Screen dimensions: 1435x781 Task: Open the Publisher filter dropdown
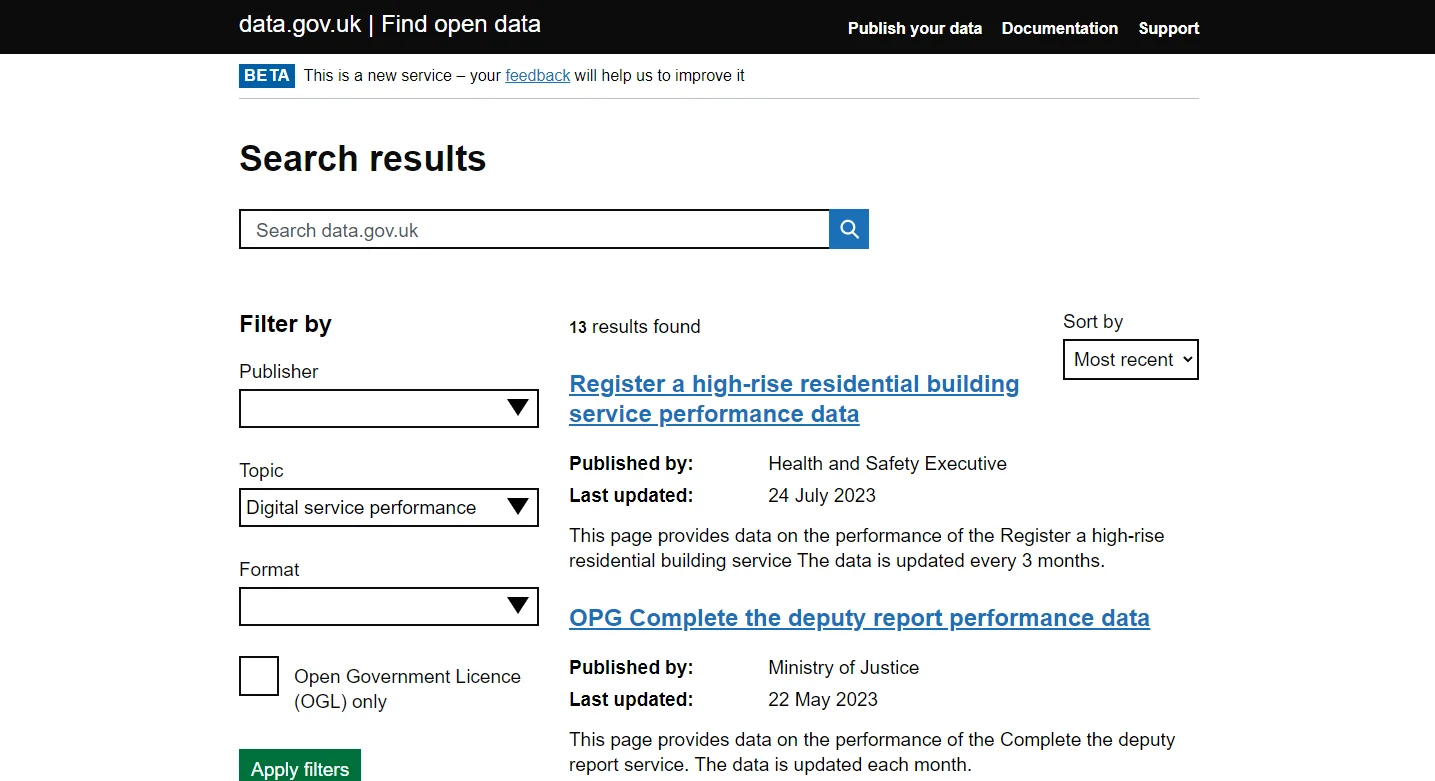coord(389,408)
